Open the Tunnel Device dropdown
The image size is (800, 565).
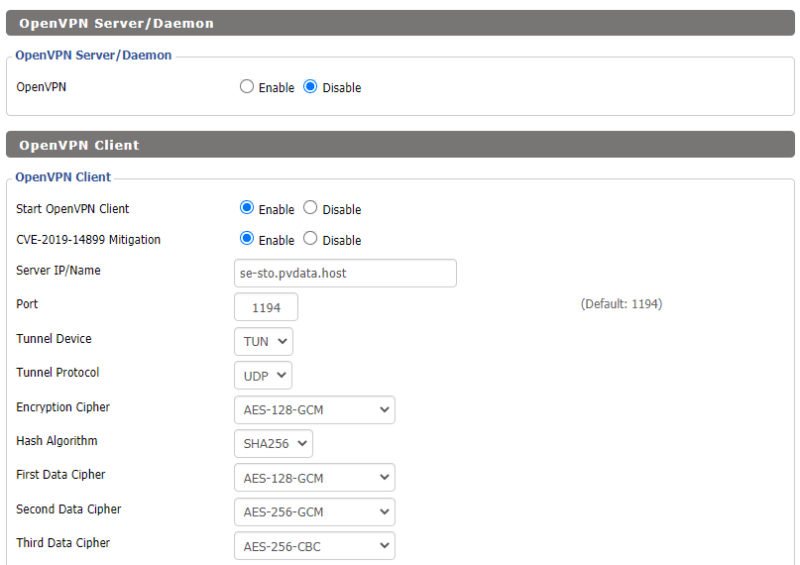[x=264, y=341]
